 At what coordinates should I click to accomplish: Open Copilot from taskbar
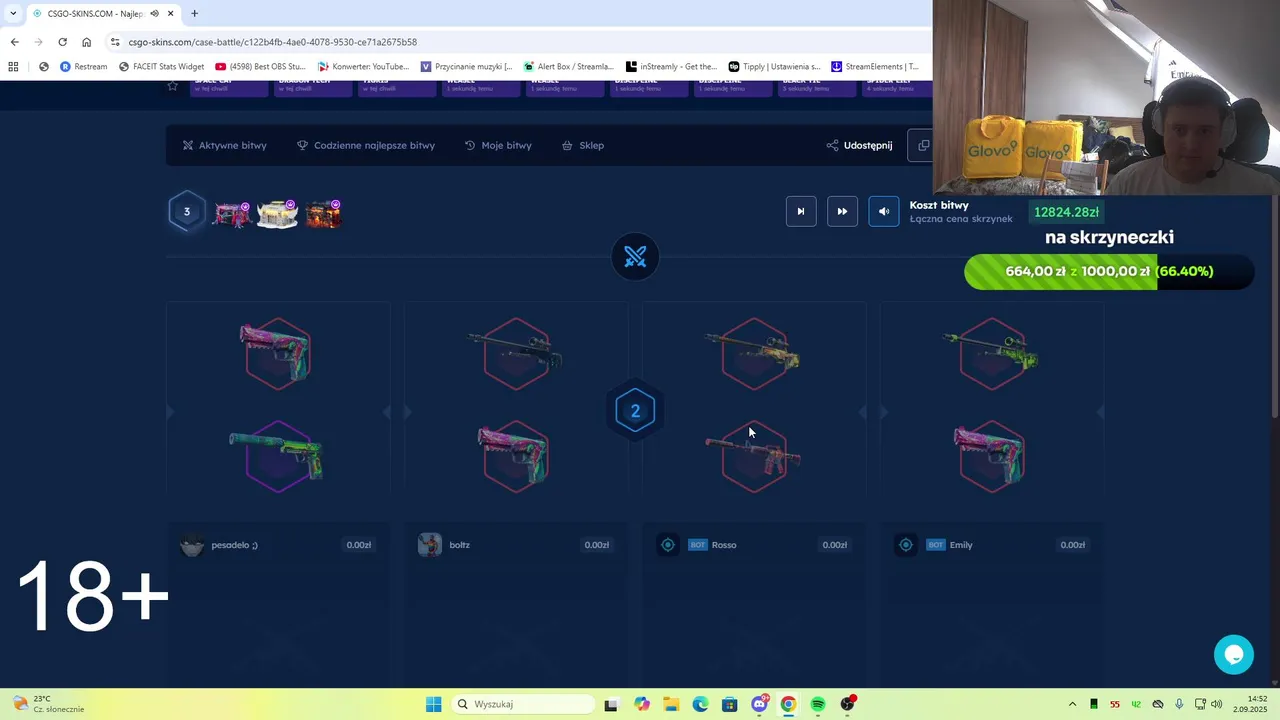pos(641,704)
